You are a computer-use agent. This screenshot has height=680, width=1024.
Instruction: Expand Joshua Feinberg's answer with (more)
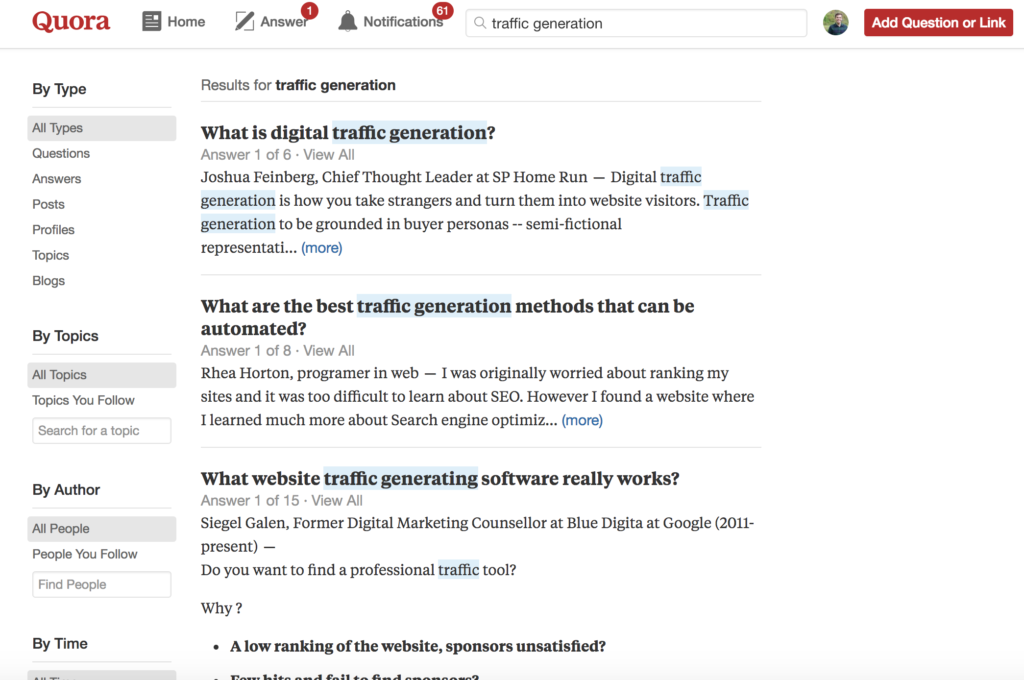pyautogui.click(x=322, y=248)
